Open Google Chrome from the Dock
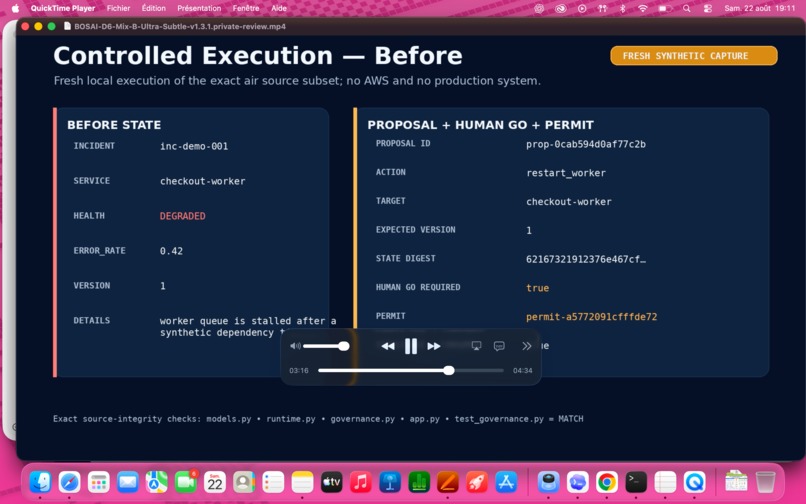Viewport: 806px width, 504px height. tap(607, 482)
